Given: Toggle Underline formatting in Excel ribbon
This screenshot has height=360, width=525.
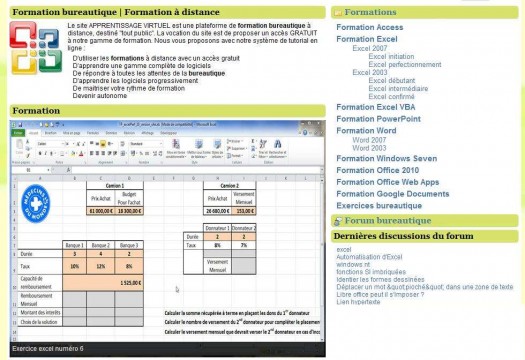Looking at the screenshot, I should (x=52, y=154).
